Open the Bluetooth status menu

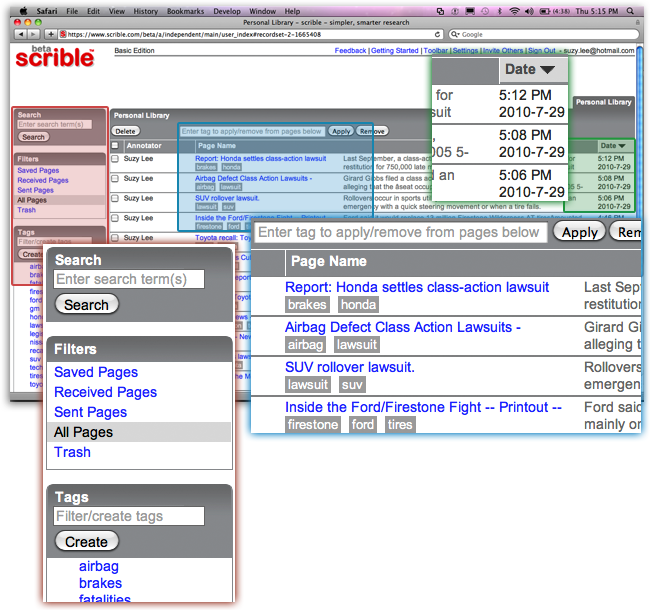(x=500, y=11)
